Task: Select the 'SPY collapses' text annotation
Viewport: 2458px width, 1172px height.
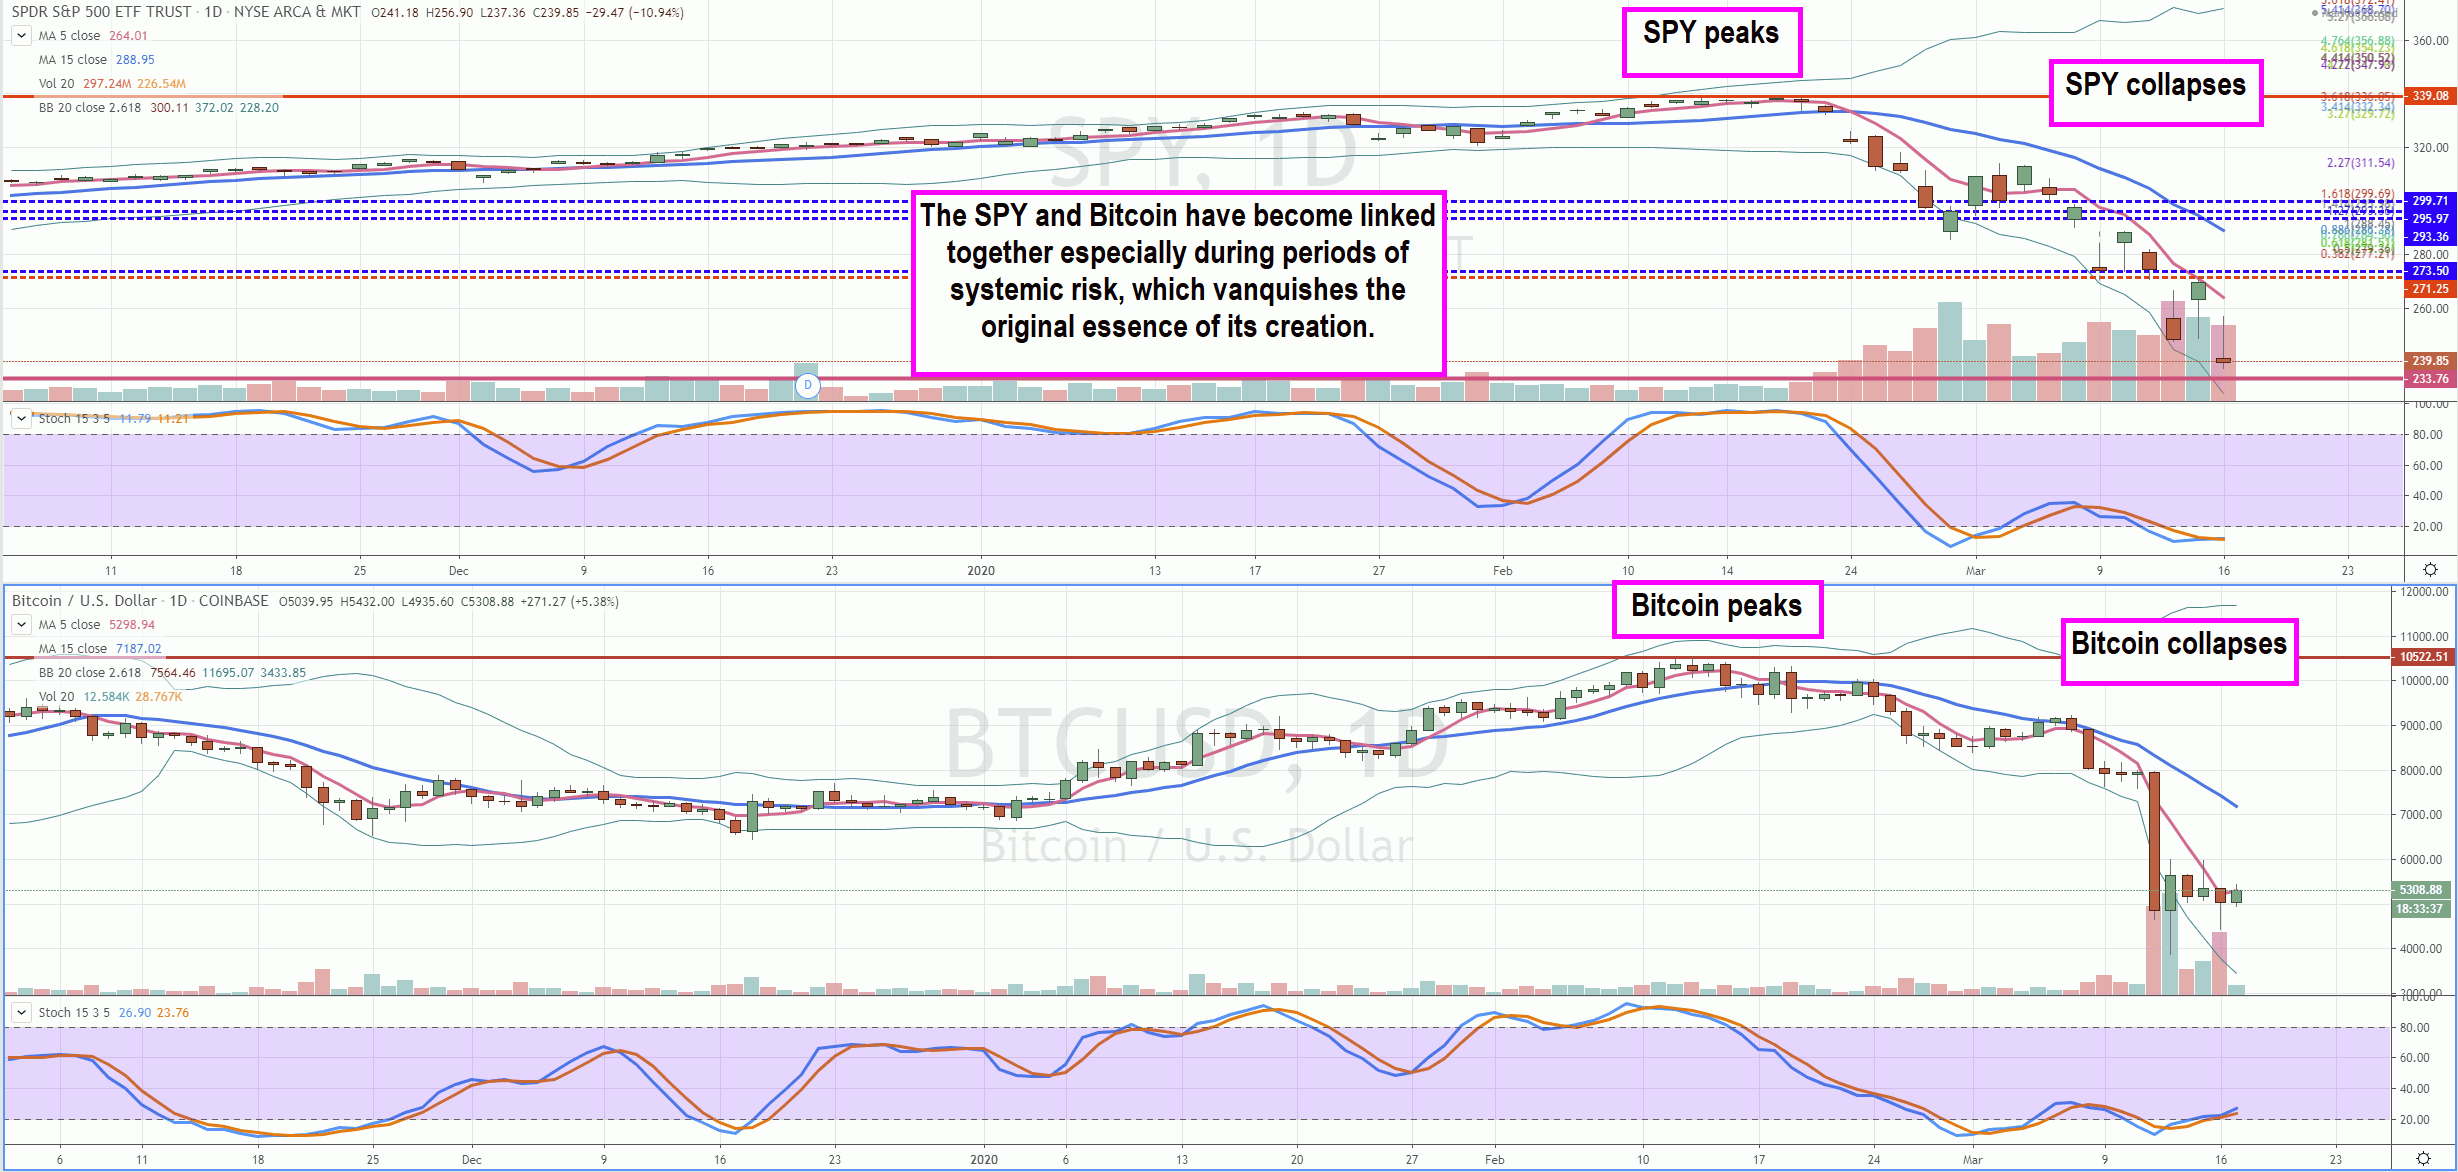Action: 2156,93
